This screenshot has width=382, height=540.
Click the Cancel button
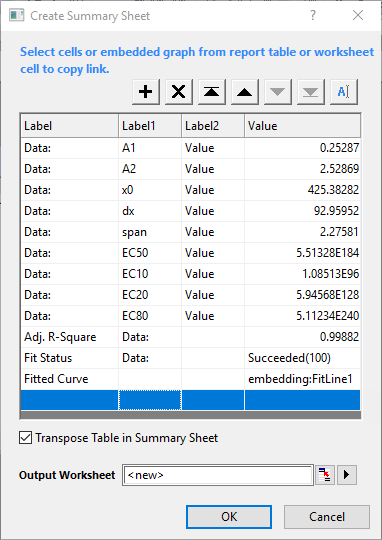[327, 517]
